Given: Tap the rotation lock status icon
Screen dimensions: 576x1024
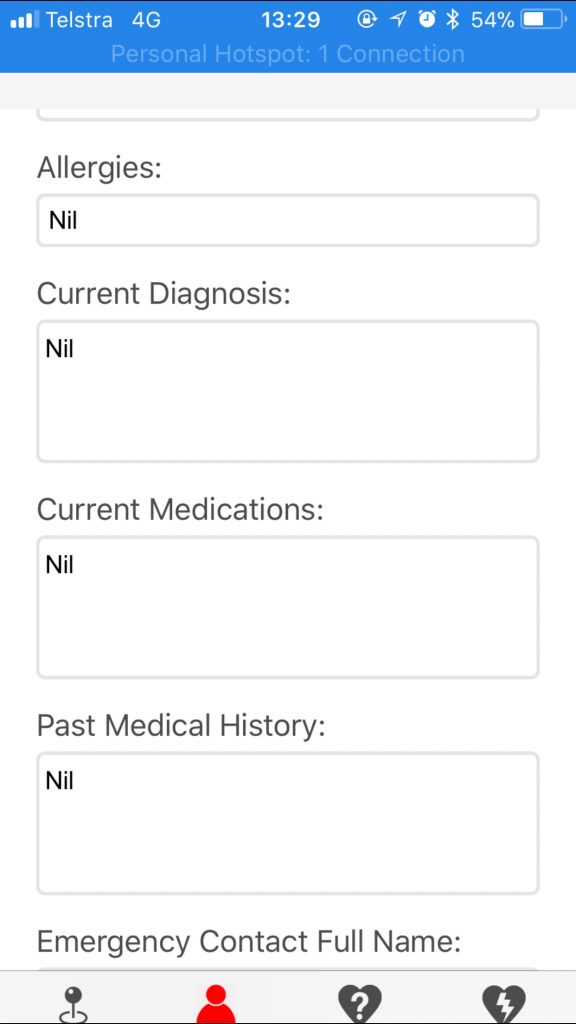Looking at the screenshot, I should click(x=368, y=20).
